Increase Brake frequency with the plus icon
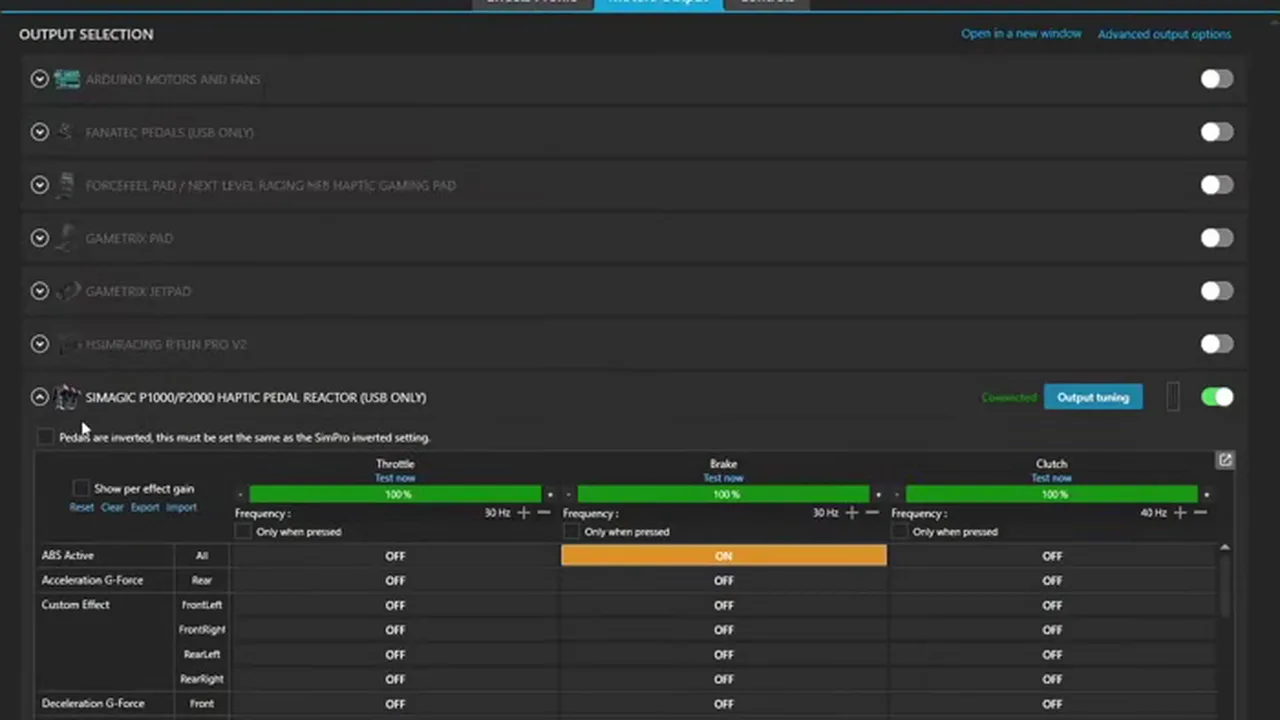The height and width of the screenshot is (720, 1280). pyautogui.click(x=851, y=512)
